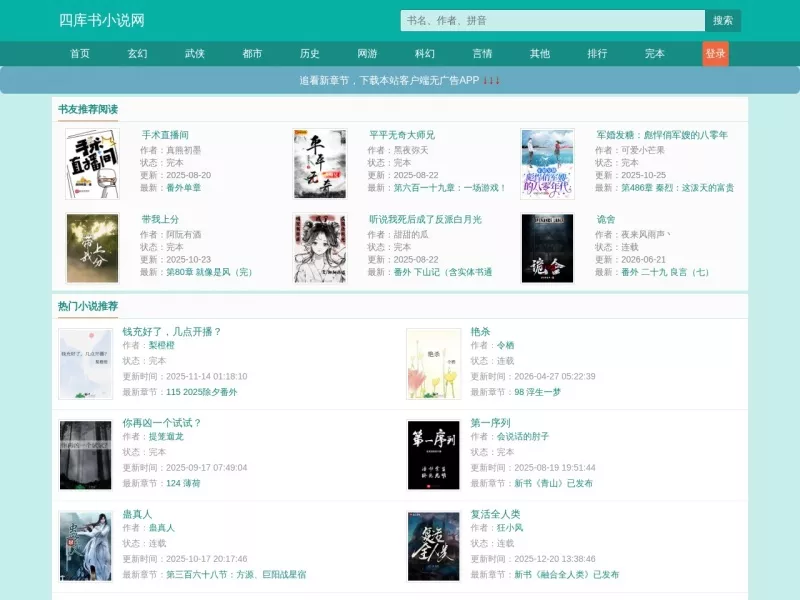Screen dimensions: 800x600
Task: Open the 完本 completed books page
Action: [655, 54]
